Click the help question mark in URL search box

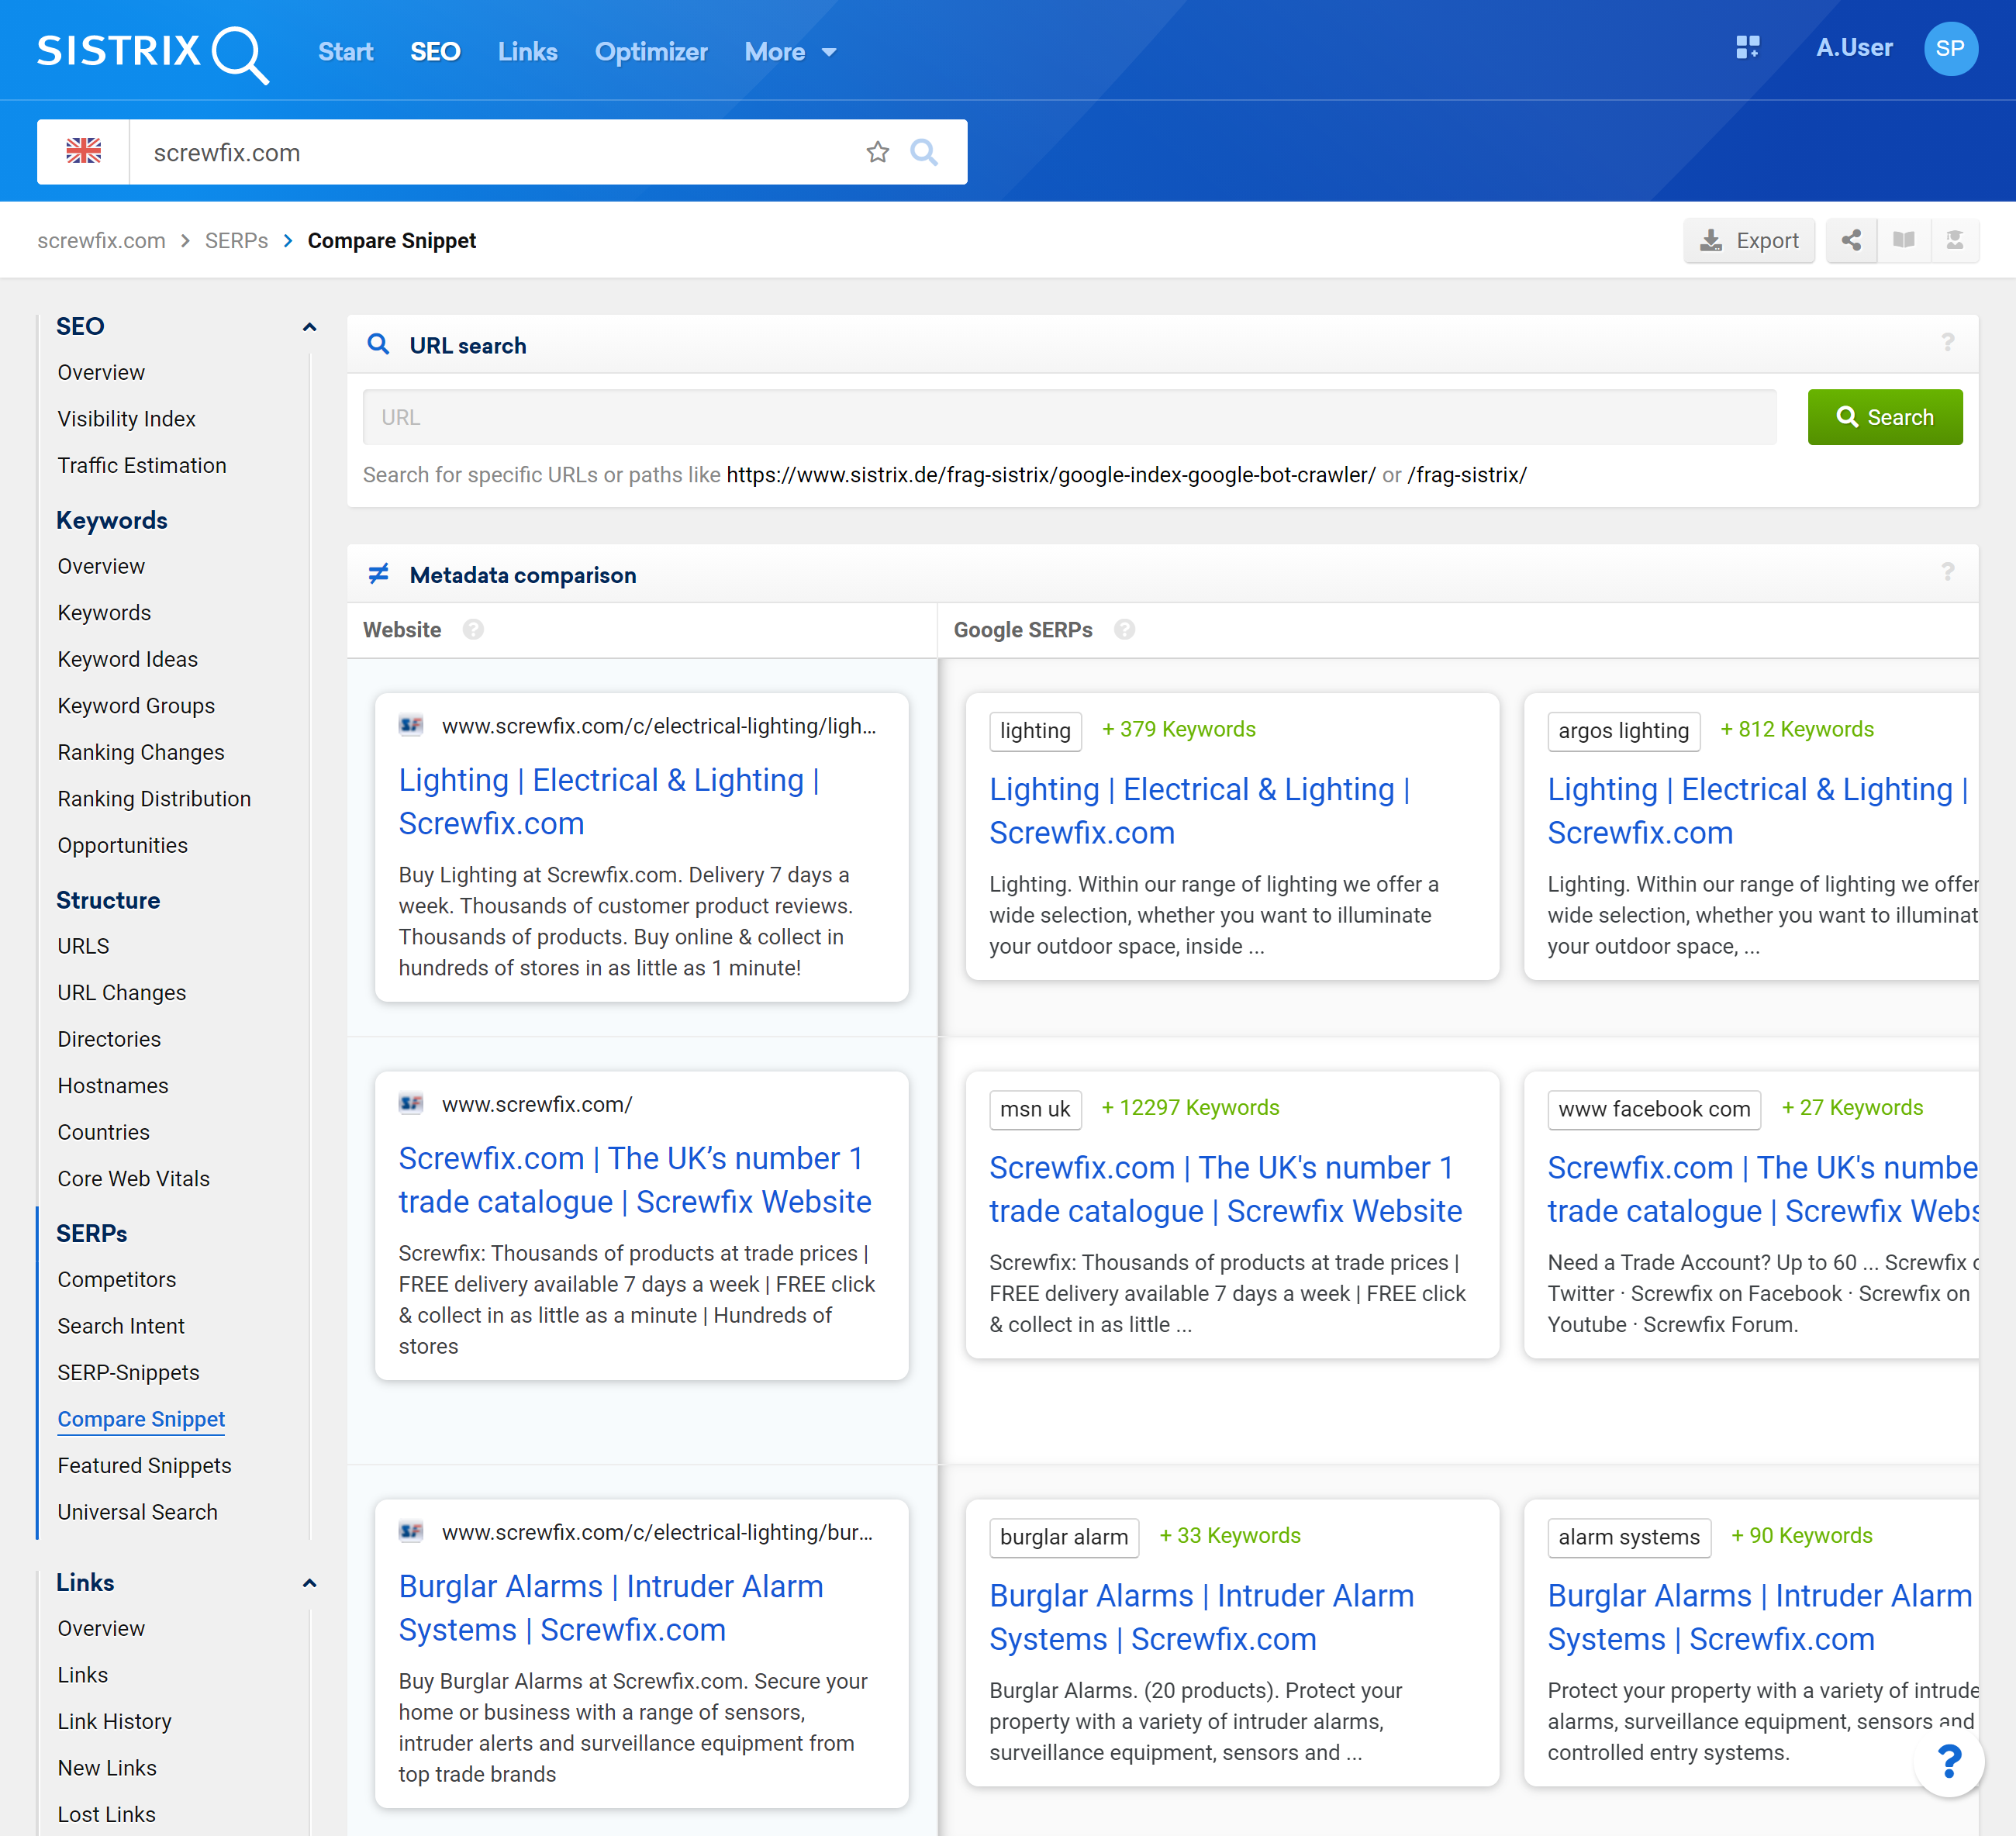point(1947,343)
